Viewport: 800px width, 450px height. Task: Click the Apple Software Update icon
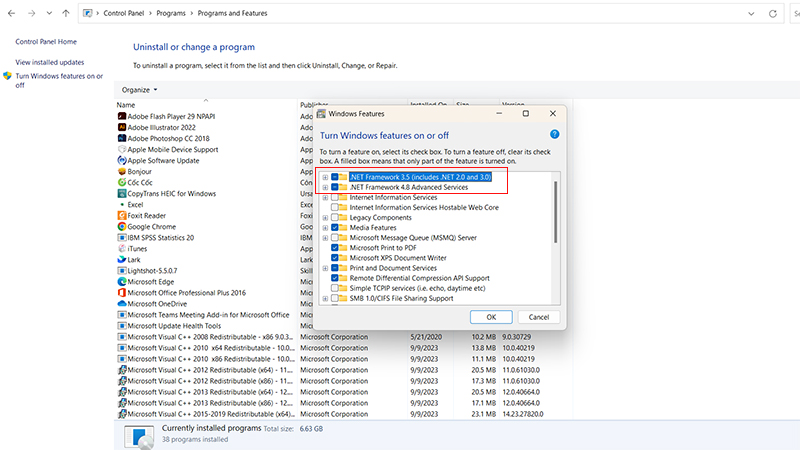[x=122, y=160]
